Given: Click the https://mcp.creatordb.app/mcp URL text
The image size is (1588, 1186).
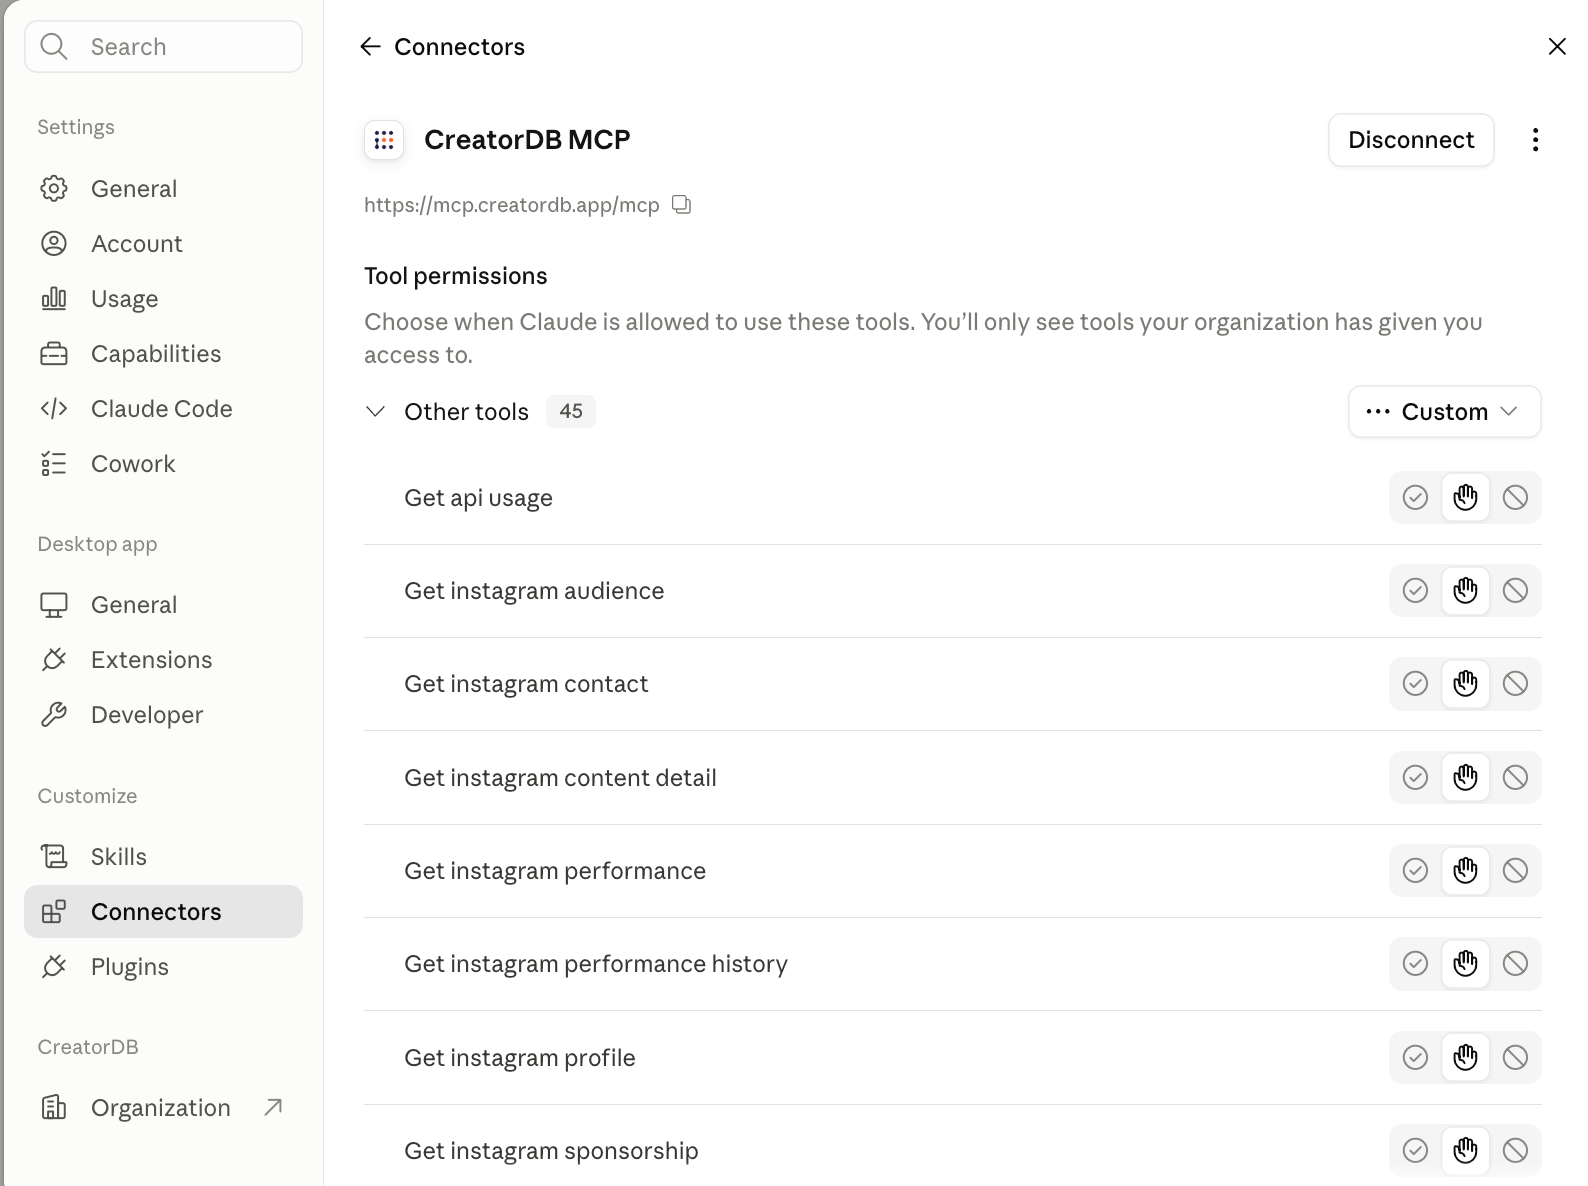Looking at the screenshot, I should pos(512,205).
